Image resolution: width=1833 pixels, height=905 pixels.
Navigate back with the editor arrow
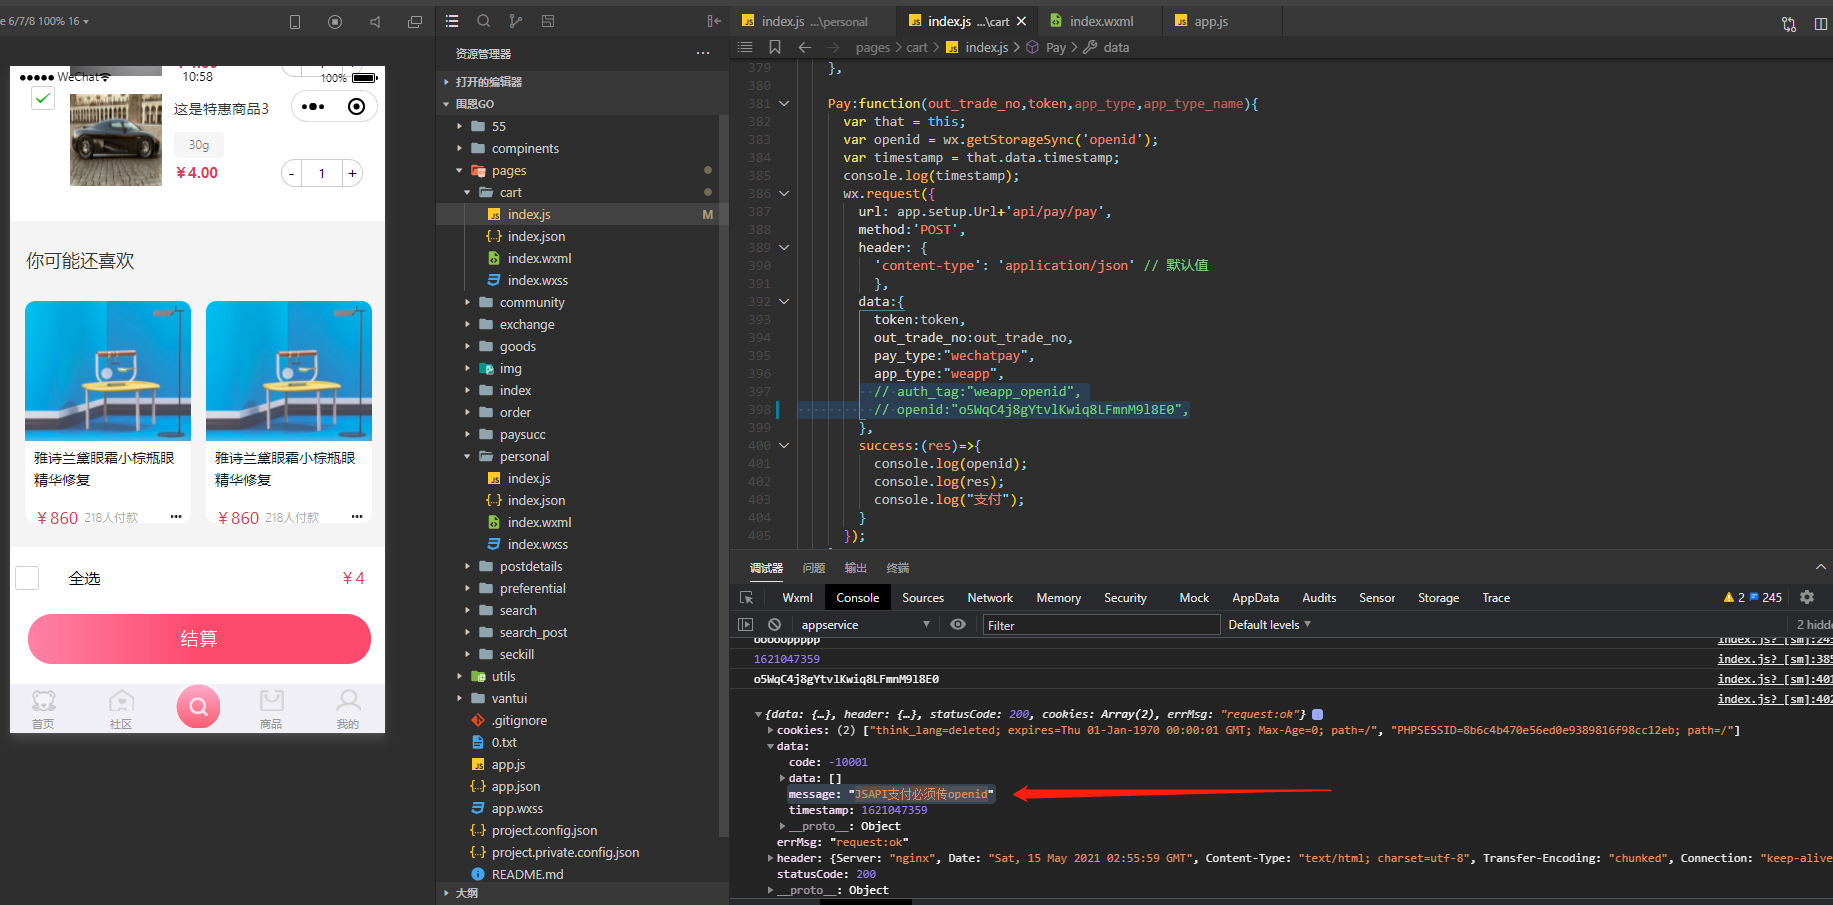(805, 47)
